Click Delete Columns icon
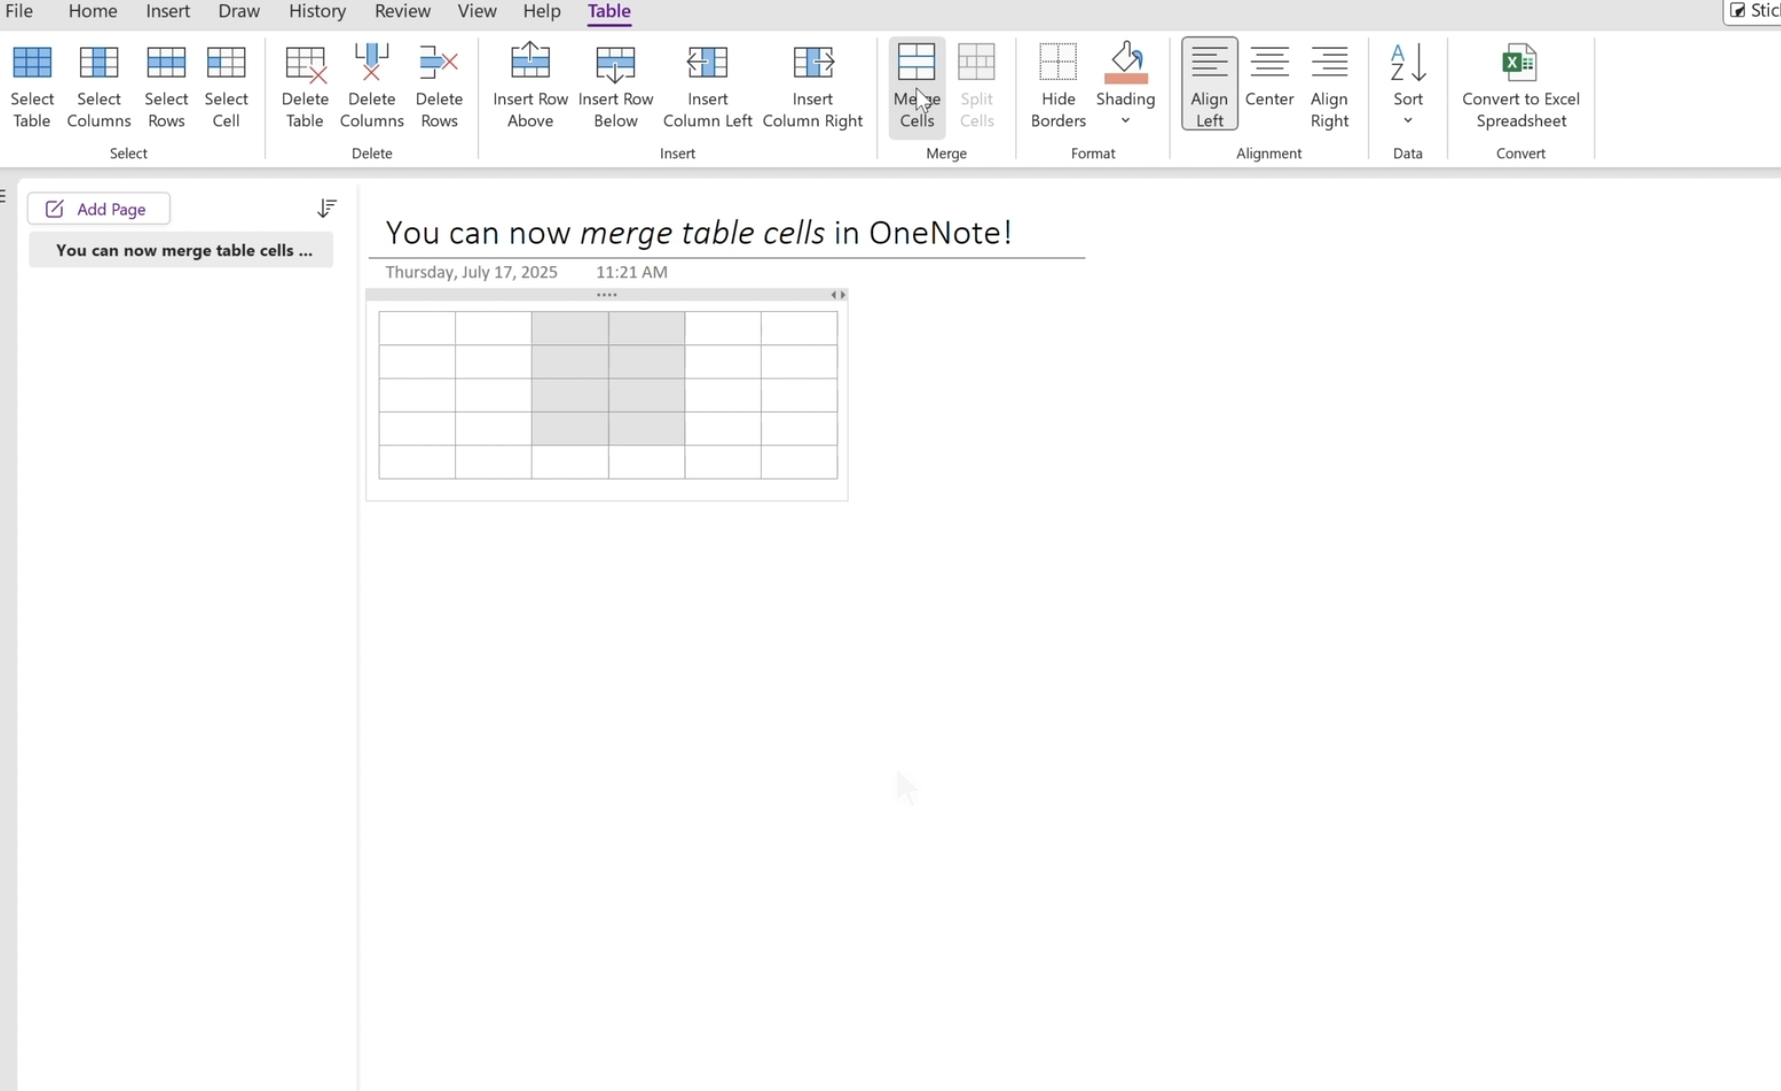Image resolution: width=1781 pixels, height=1091 pixels. 372,63
